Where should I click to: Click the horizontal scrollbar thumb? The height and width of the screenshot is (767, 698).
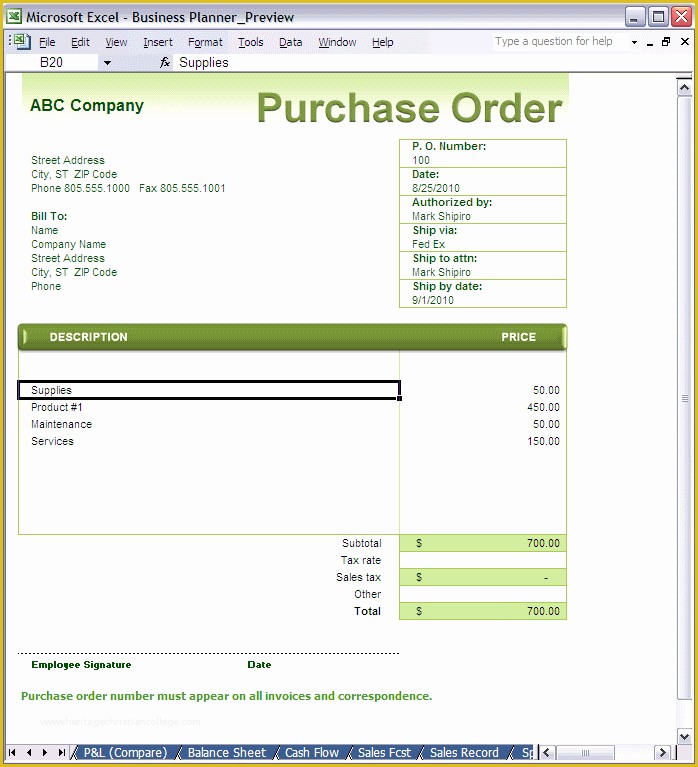(x=585, y=752)
